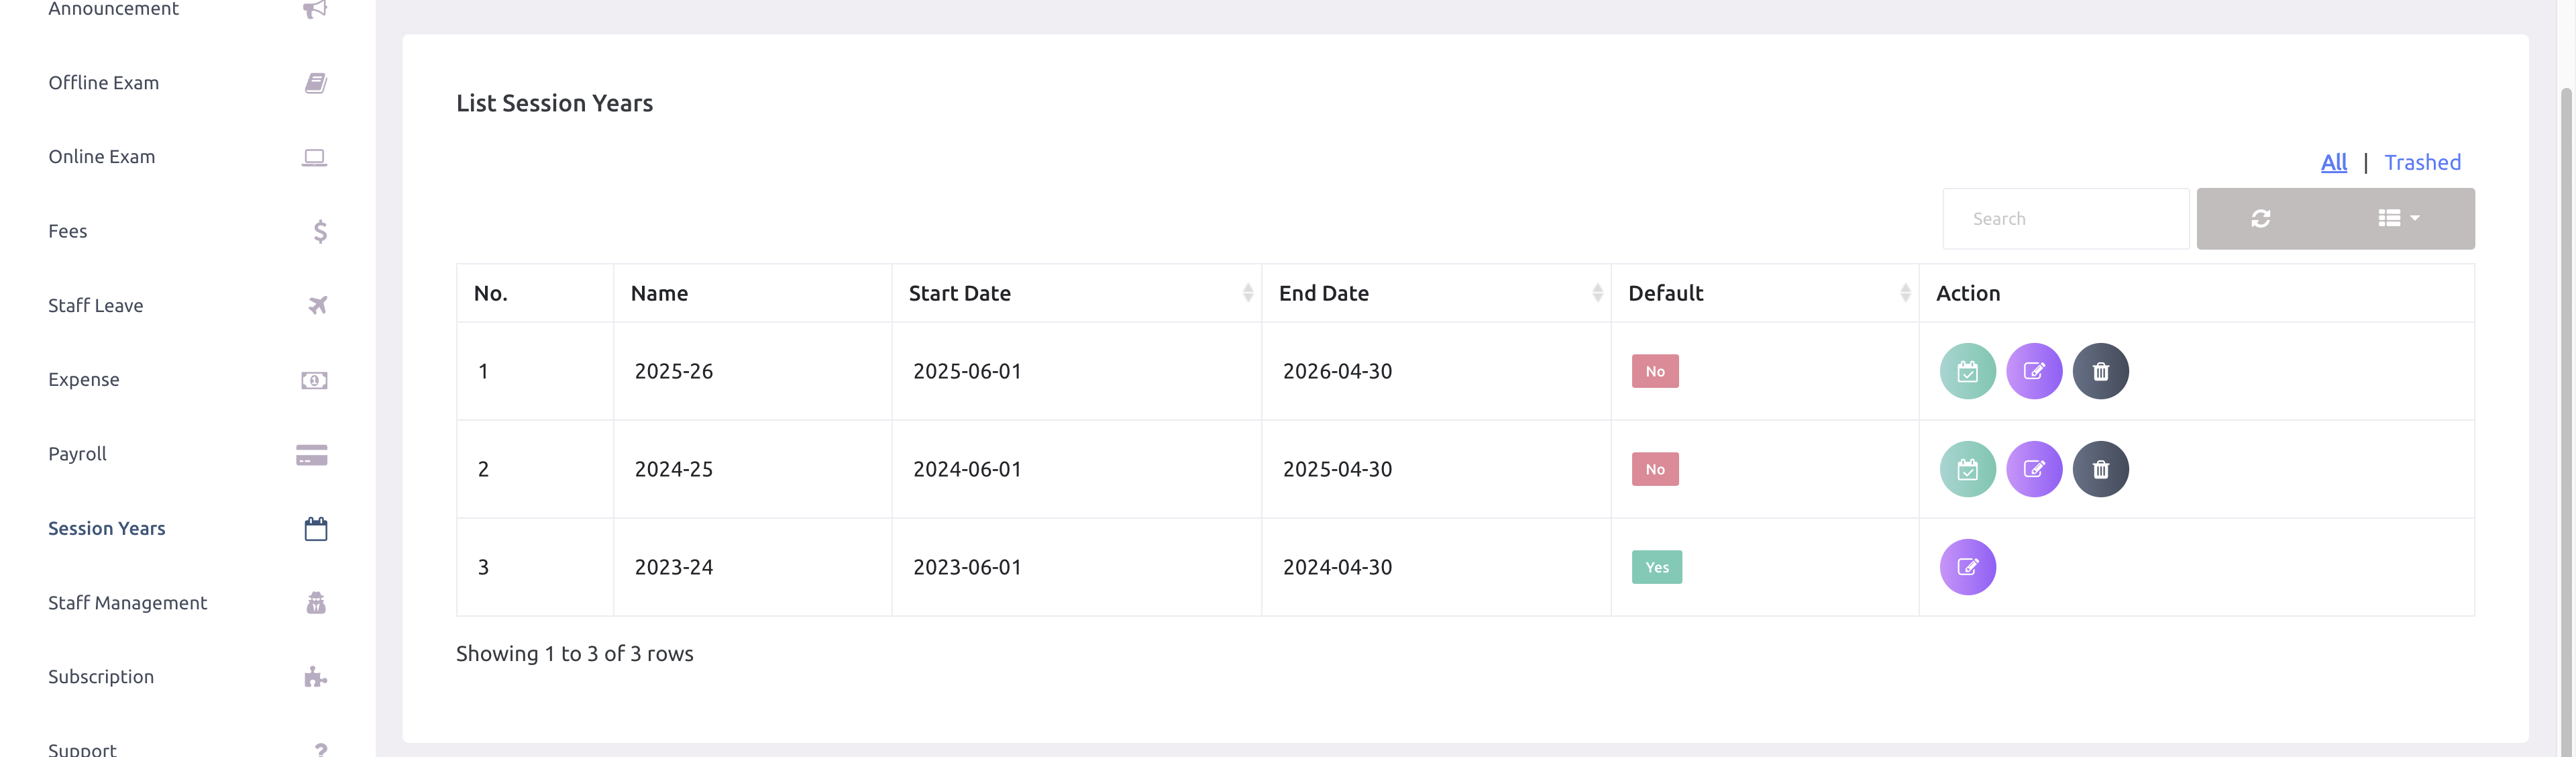Screen dimensions: 2576x757
Task: Edit the 2024-25 session year
Action: click(x=2034, y=469)
